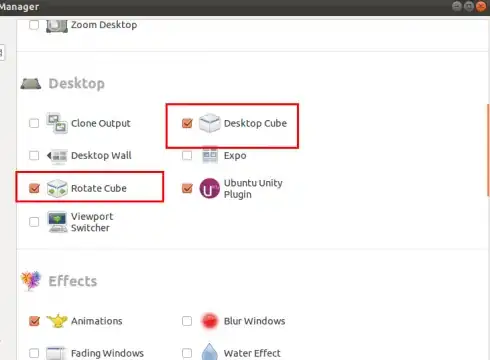
Task: Open the Water Effect droplet icon
Action: pos(210,351)
